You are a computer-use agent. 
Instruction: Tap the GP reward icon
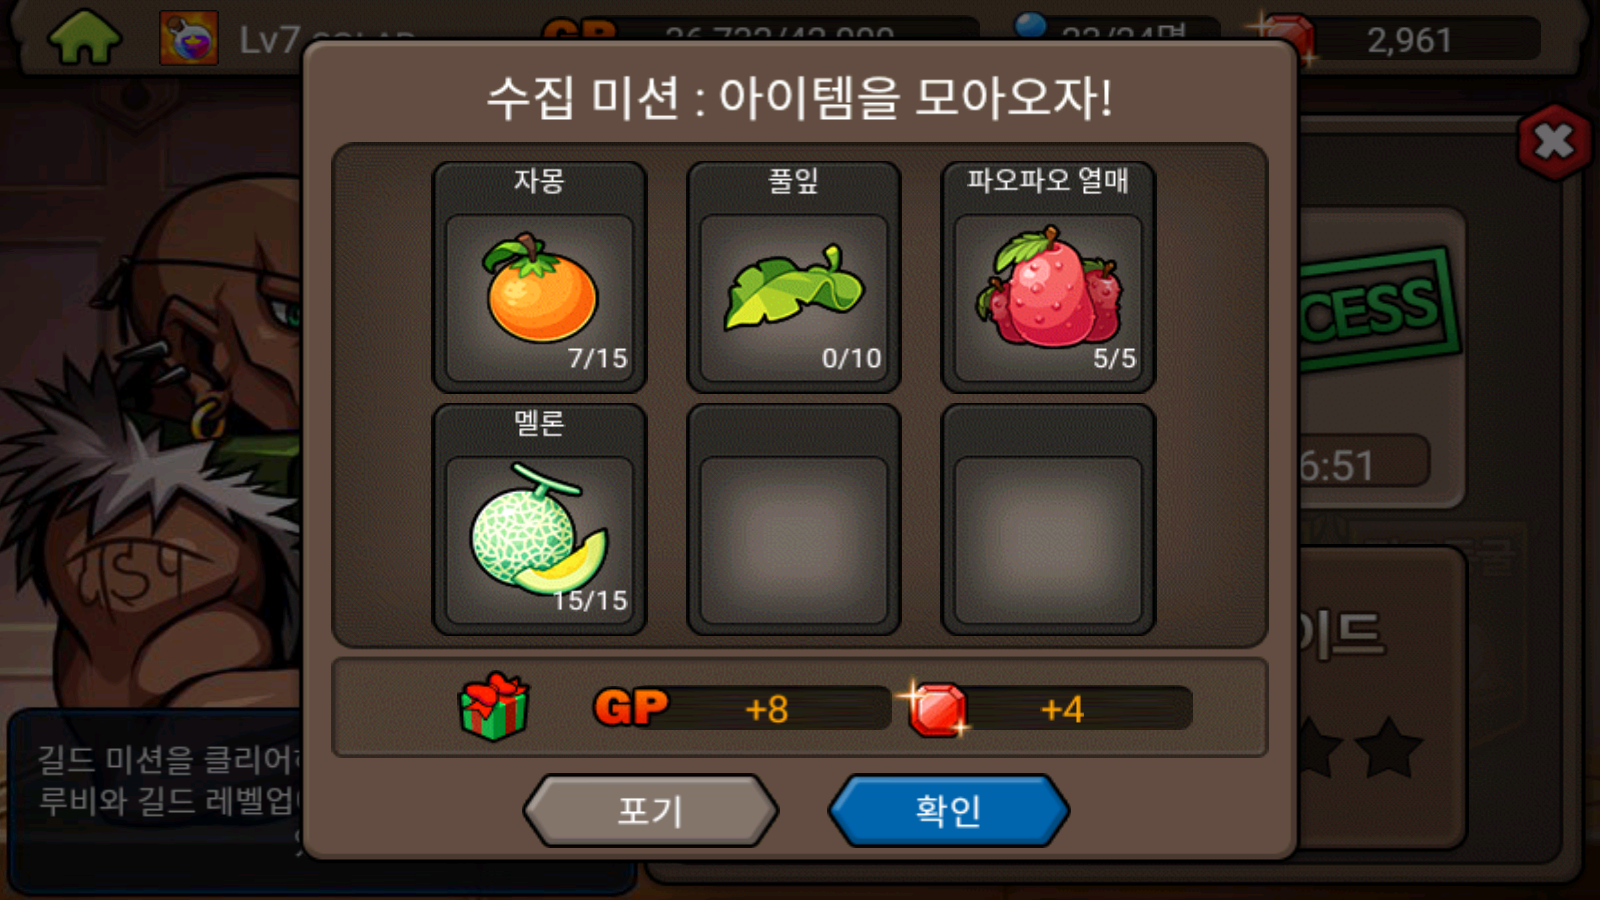click(x=631, y=708)
